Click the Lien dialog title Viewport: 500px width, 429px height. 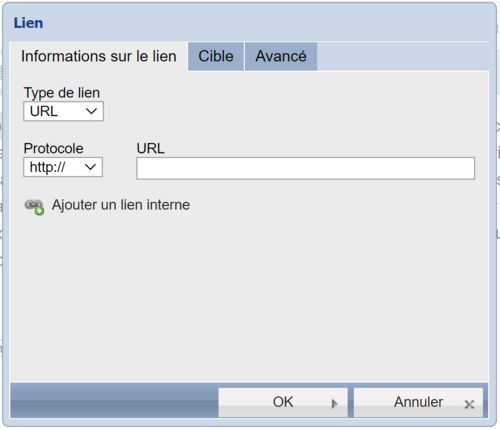[x=28, y=23]
